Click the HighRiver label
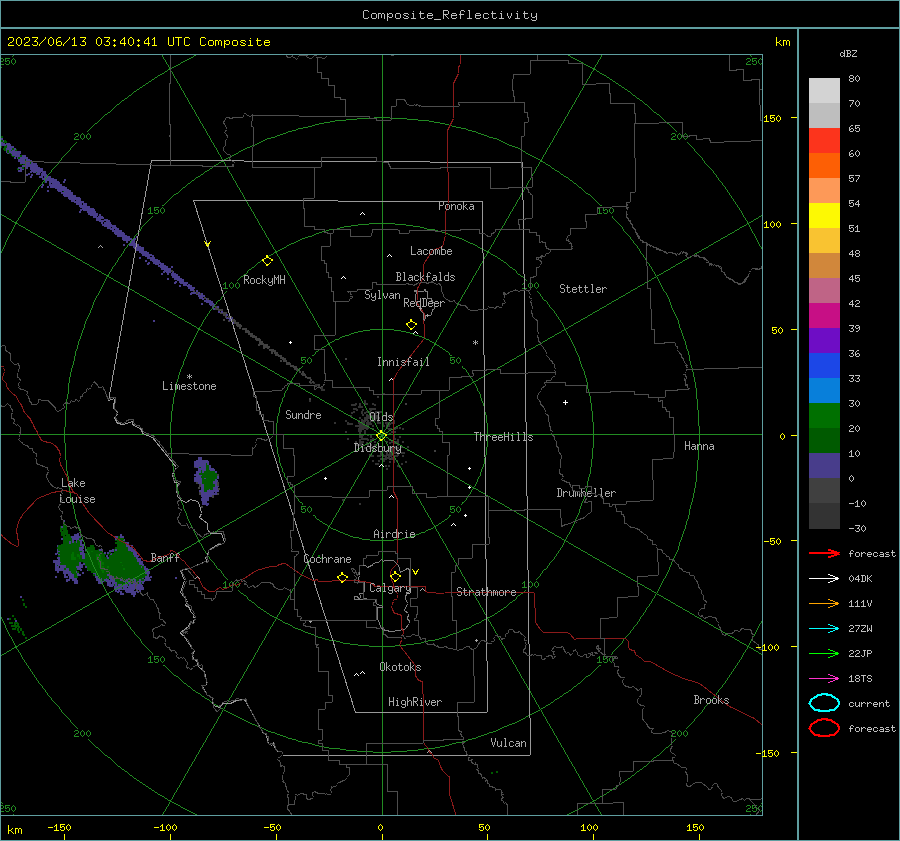 click(x=415, y=702)
